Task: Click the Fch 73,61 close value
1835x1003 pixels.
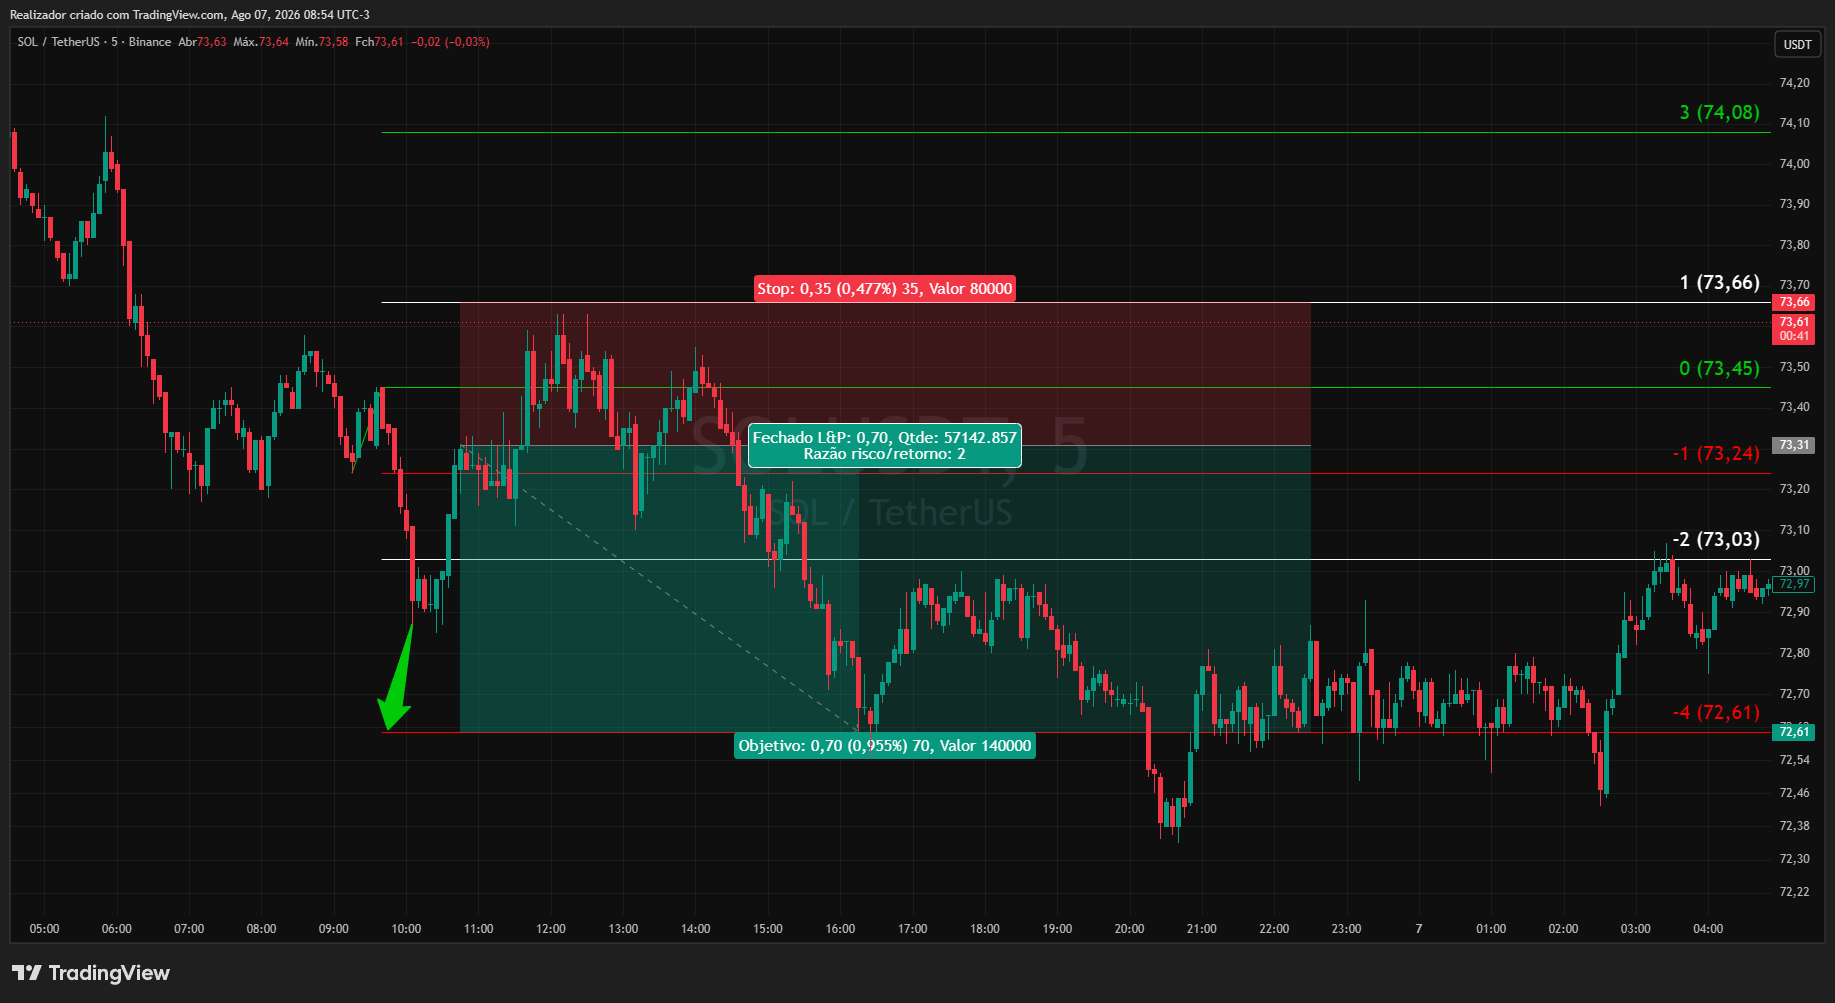Action: click(379, 42)
